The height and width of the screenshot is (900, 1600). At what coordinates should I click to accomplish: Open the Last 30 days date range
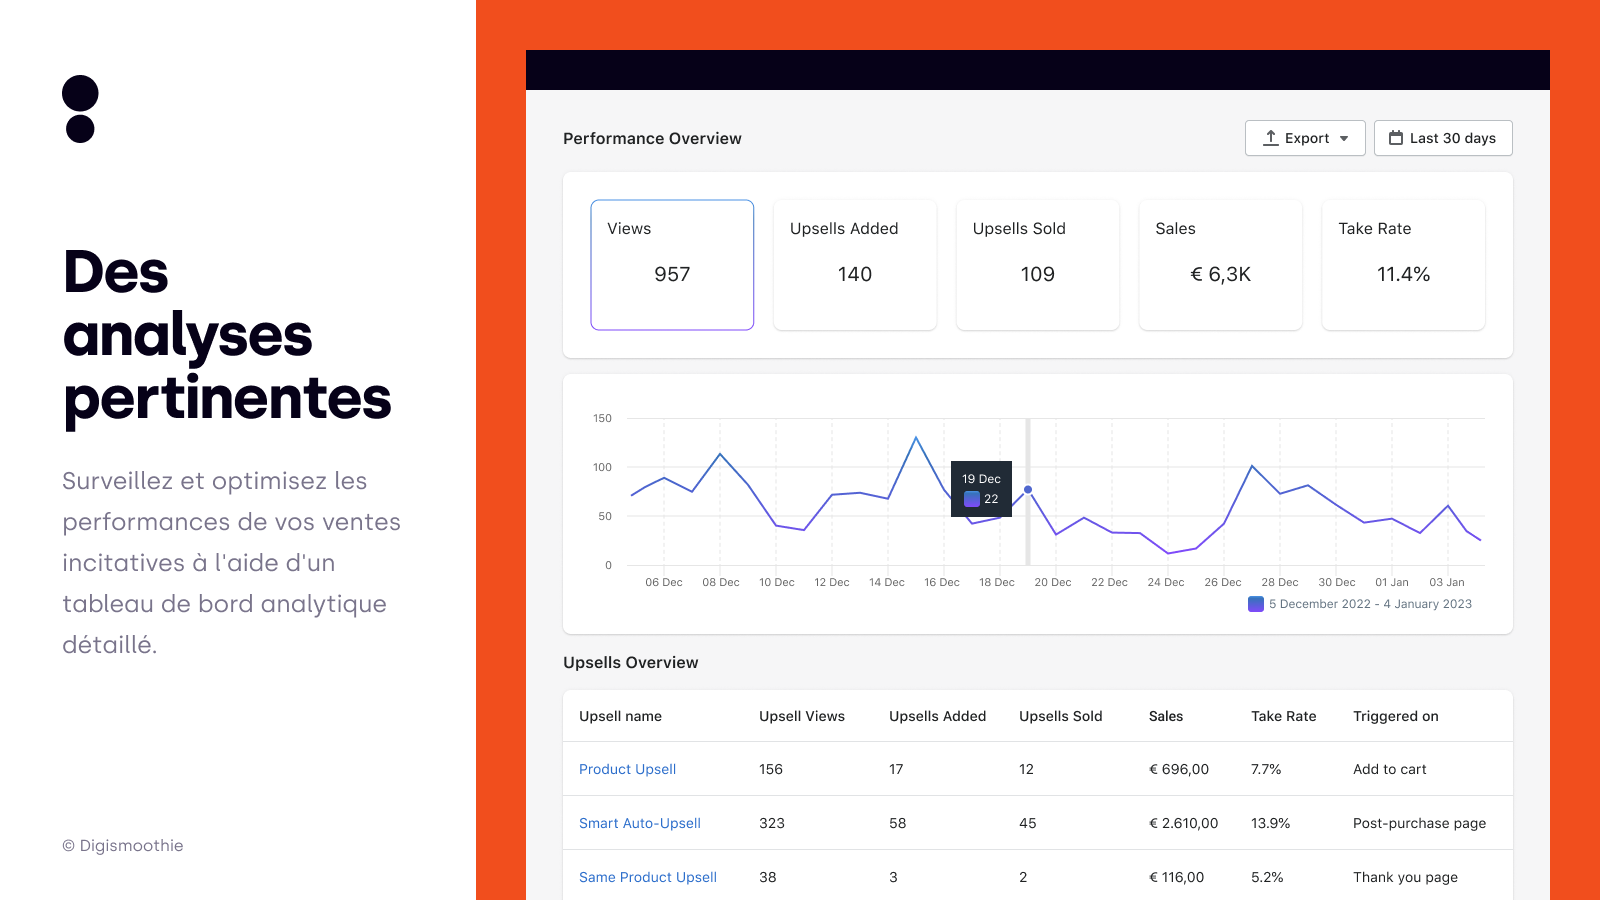coord(1443,138)
